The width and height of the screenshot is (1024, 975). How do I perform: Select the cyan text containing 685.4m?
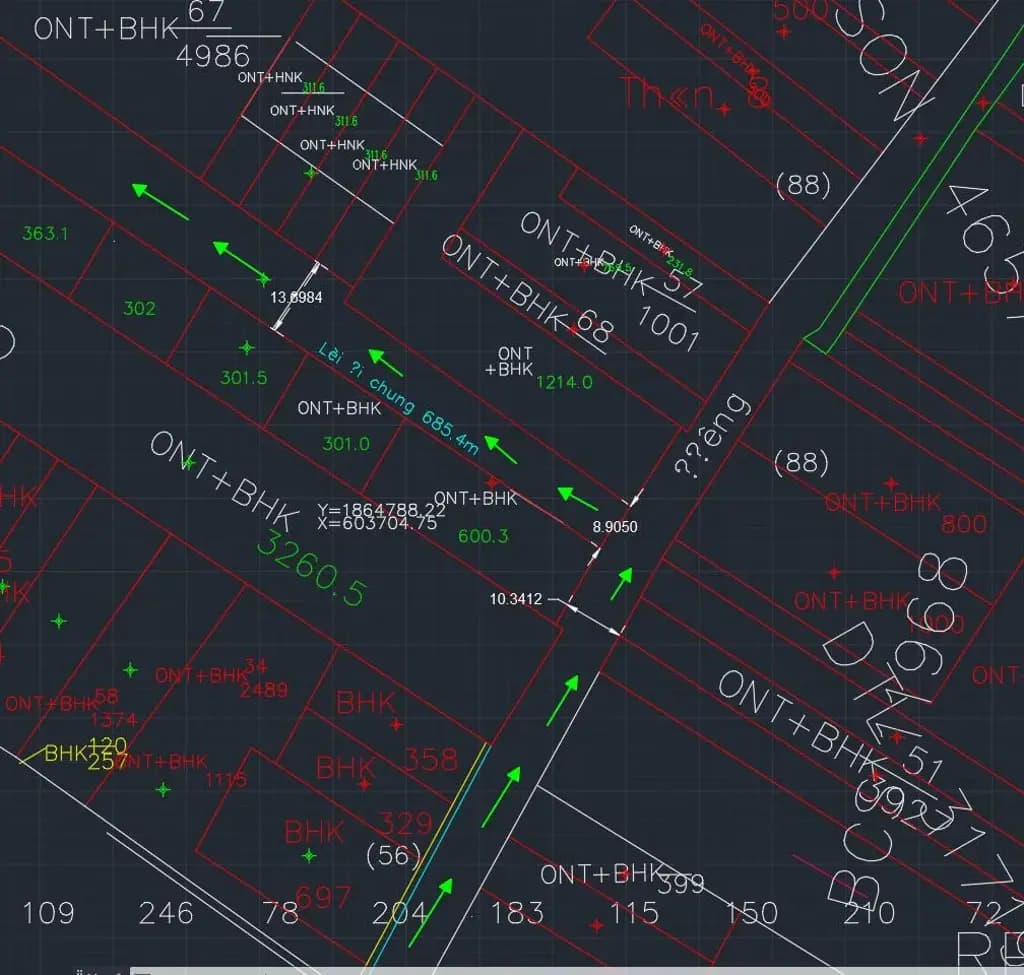pos(399,398)
